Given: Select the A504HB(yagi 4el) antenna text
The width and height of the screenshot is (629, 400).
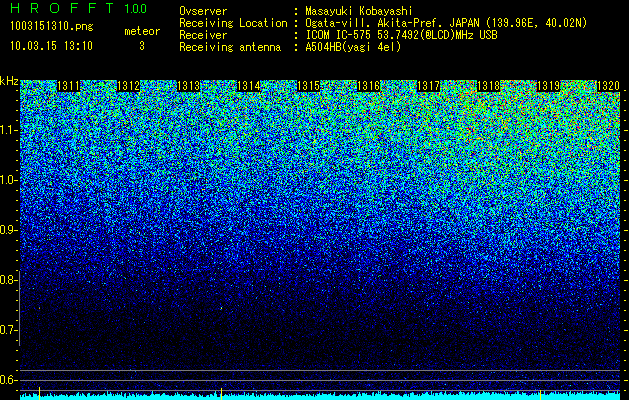Looking at the screenshot, I should 353,47.
